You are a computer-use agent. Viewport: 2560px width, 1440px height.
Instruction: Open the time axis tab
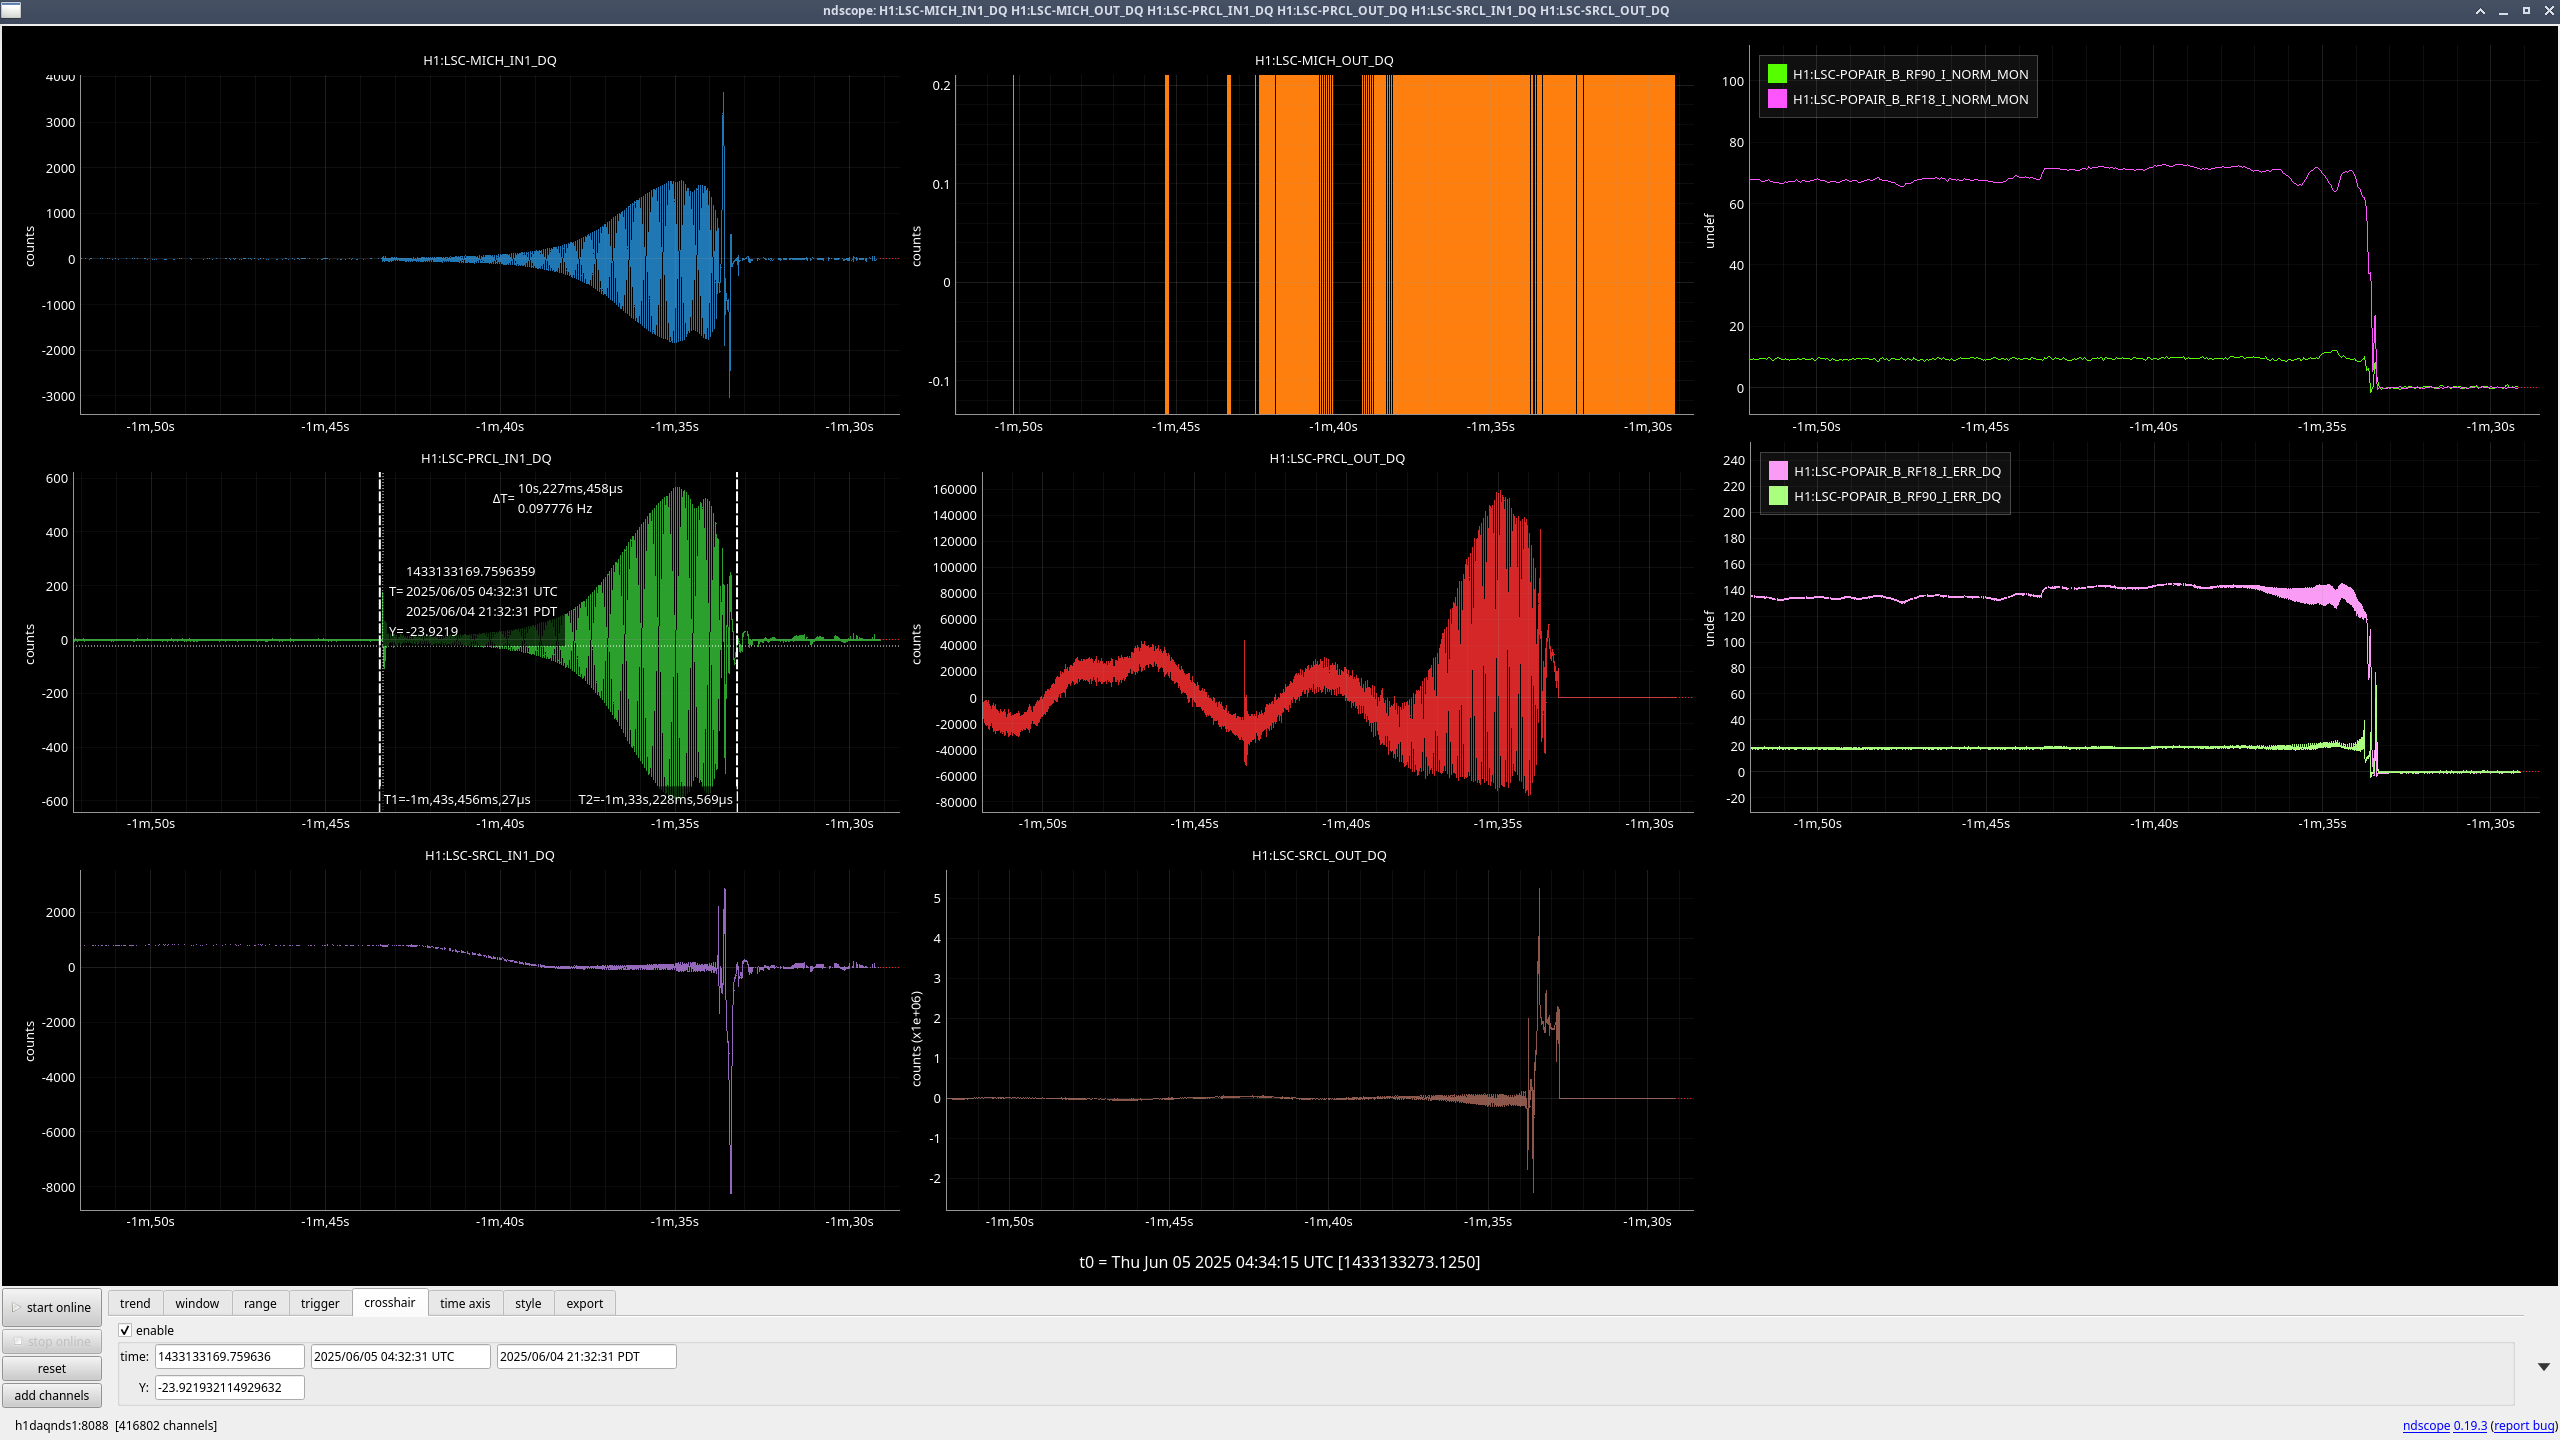click(465, 1303)
